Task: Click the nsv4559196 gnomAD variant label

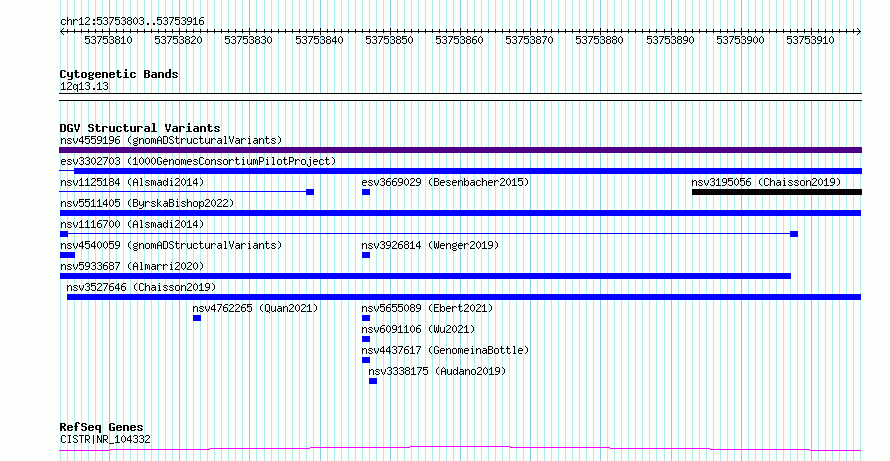Action: 171,140
